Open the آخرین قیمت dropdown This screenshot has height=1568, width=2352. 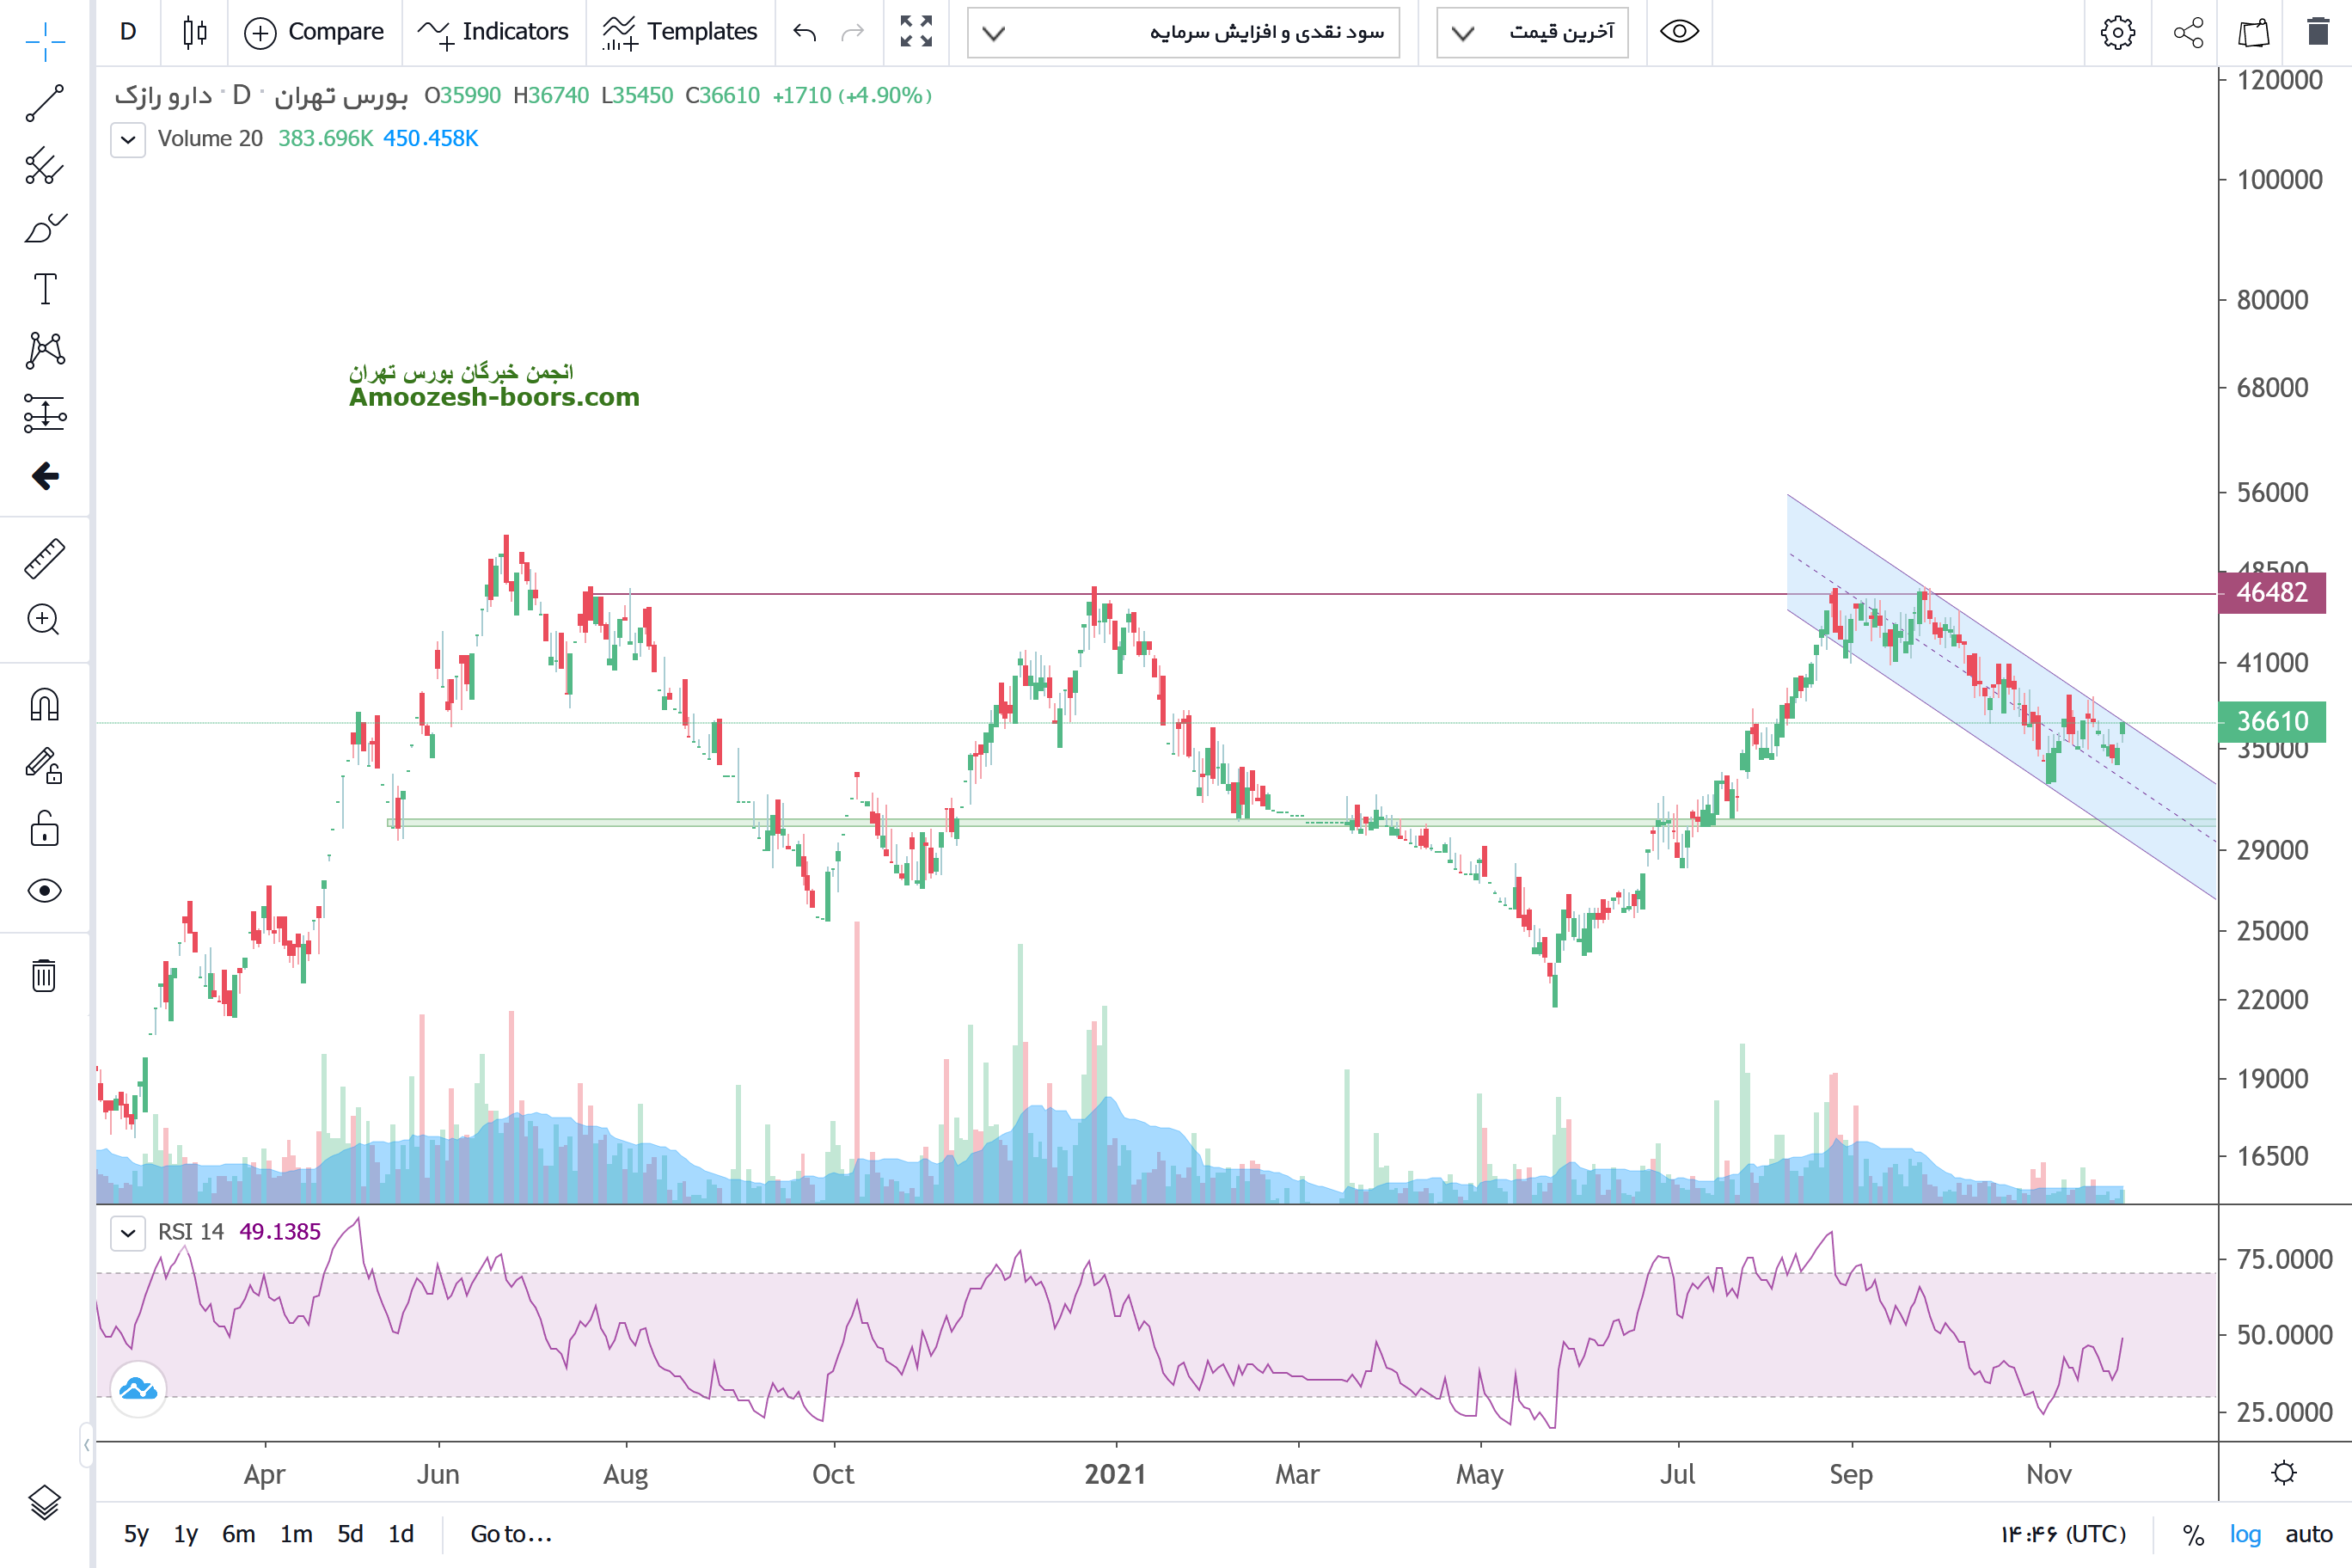(1533, 32)
